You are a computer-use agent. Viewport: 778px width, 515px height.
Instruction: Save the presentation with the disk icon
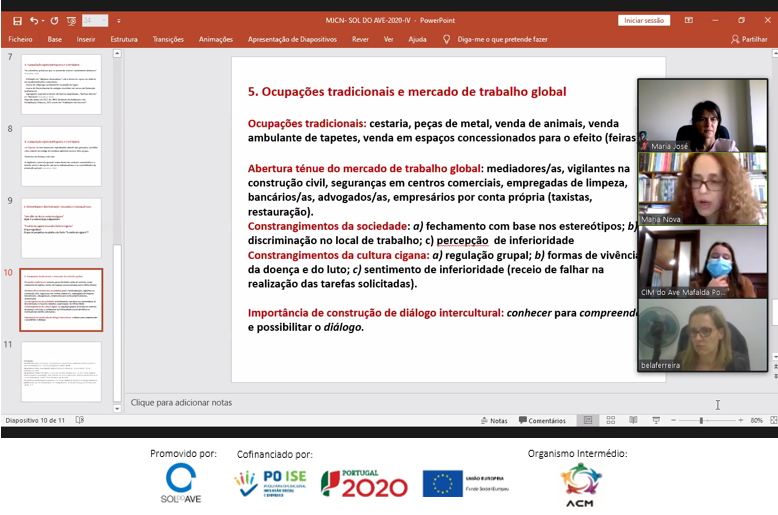tap(17, 21)
